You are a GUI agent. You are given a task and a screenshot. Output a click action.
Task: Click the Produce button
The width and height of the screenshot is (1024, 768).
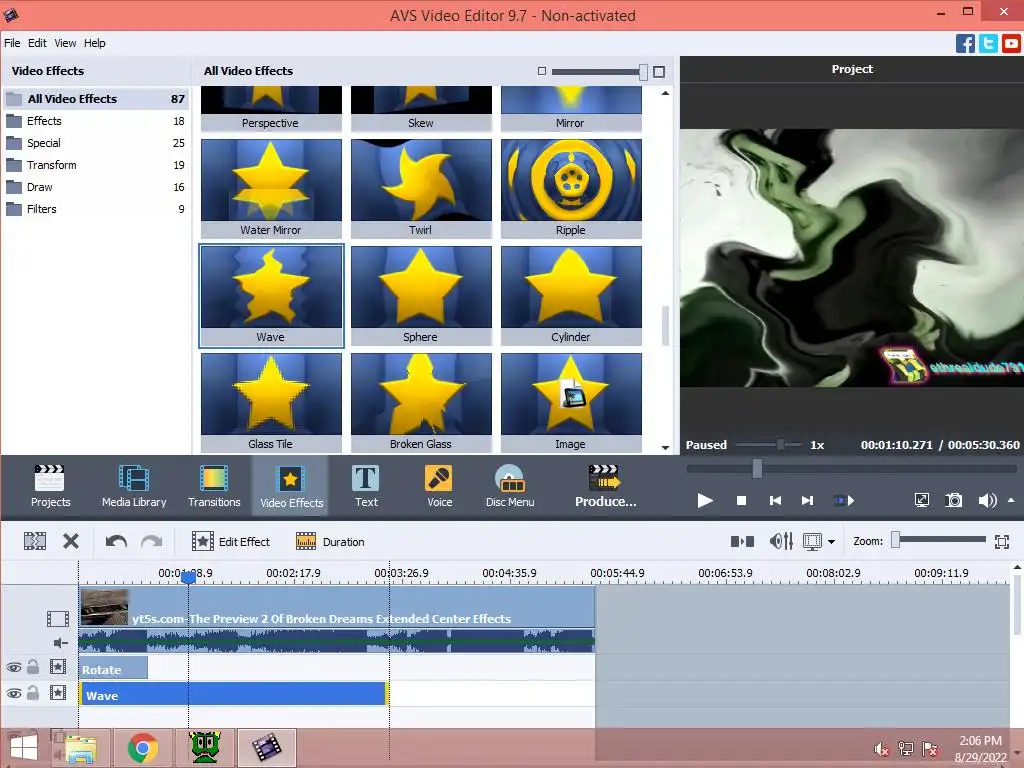point(605,485)
